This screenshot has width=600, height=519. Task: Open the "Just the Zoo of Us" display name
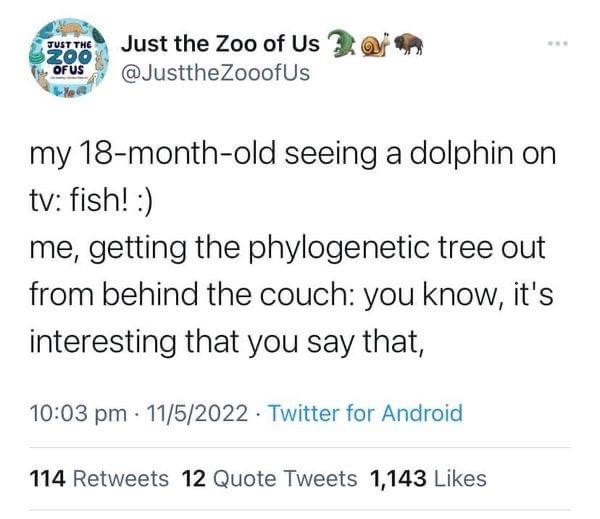(x=220, y=43)
